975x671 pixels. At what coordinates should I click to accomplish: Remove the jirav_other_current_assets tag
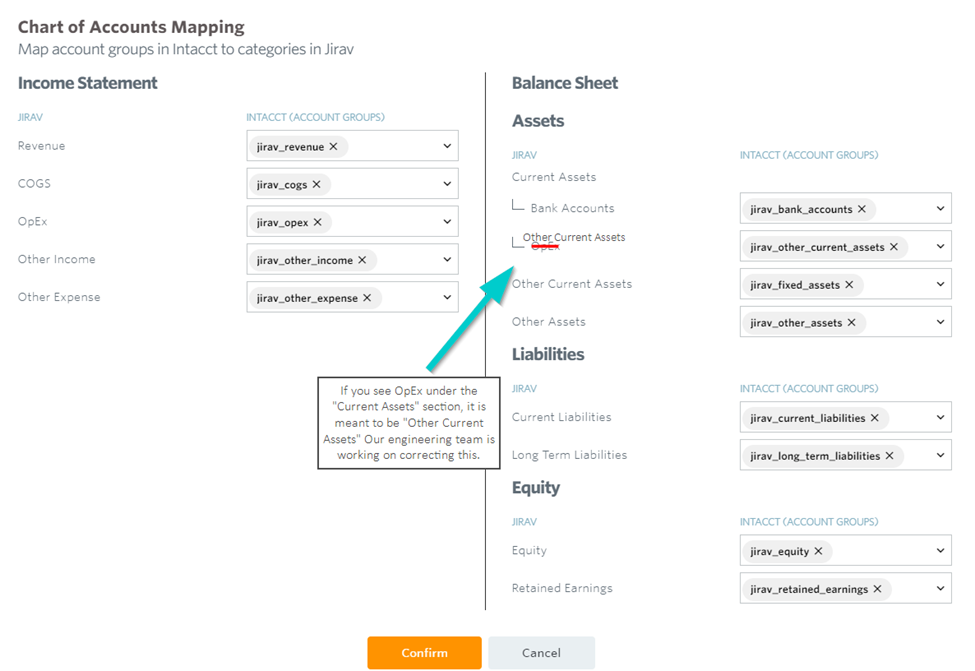point(894,247)
